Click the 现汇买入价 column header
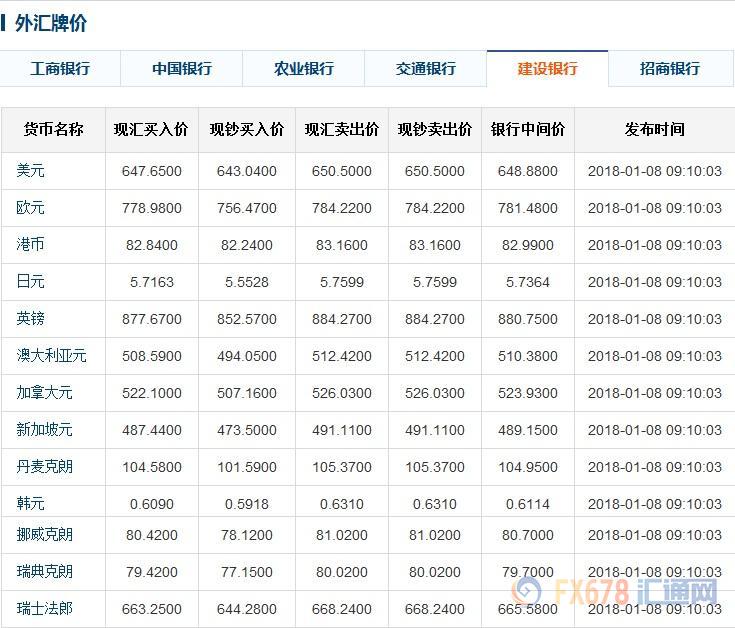Image resolution: width=735 pixels, height=628 pixels. tap(151, 129)
